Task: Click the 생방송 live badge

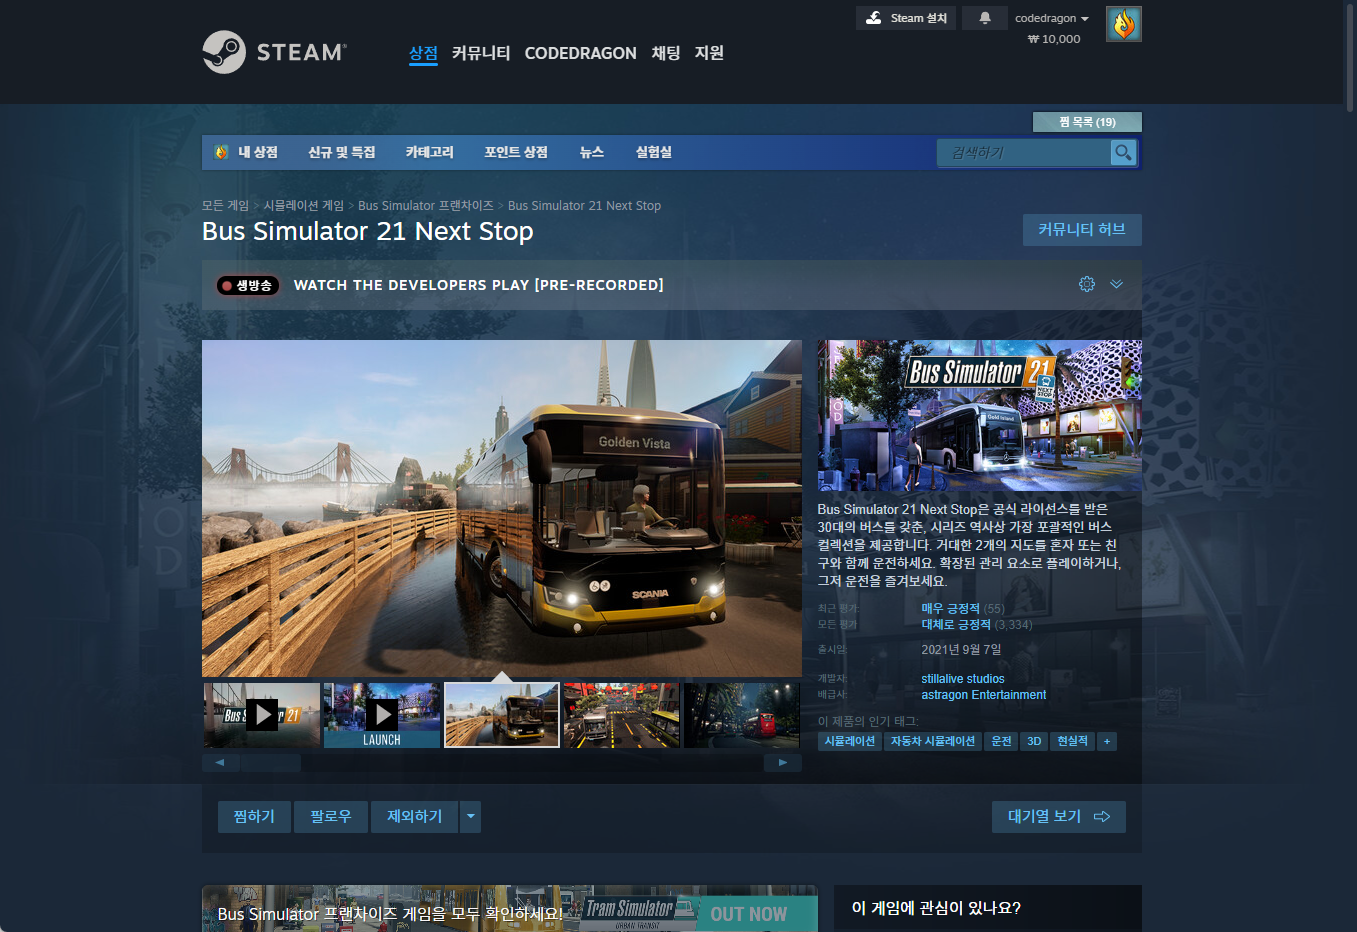Action: 248,285
